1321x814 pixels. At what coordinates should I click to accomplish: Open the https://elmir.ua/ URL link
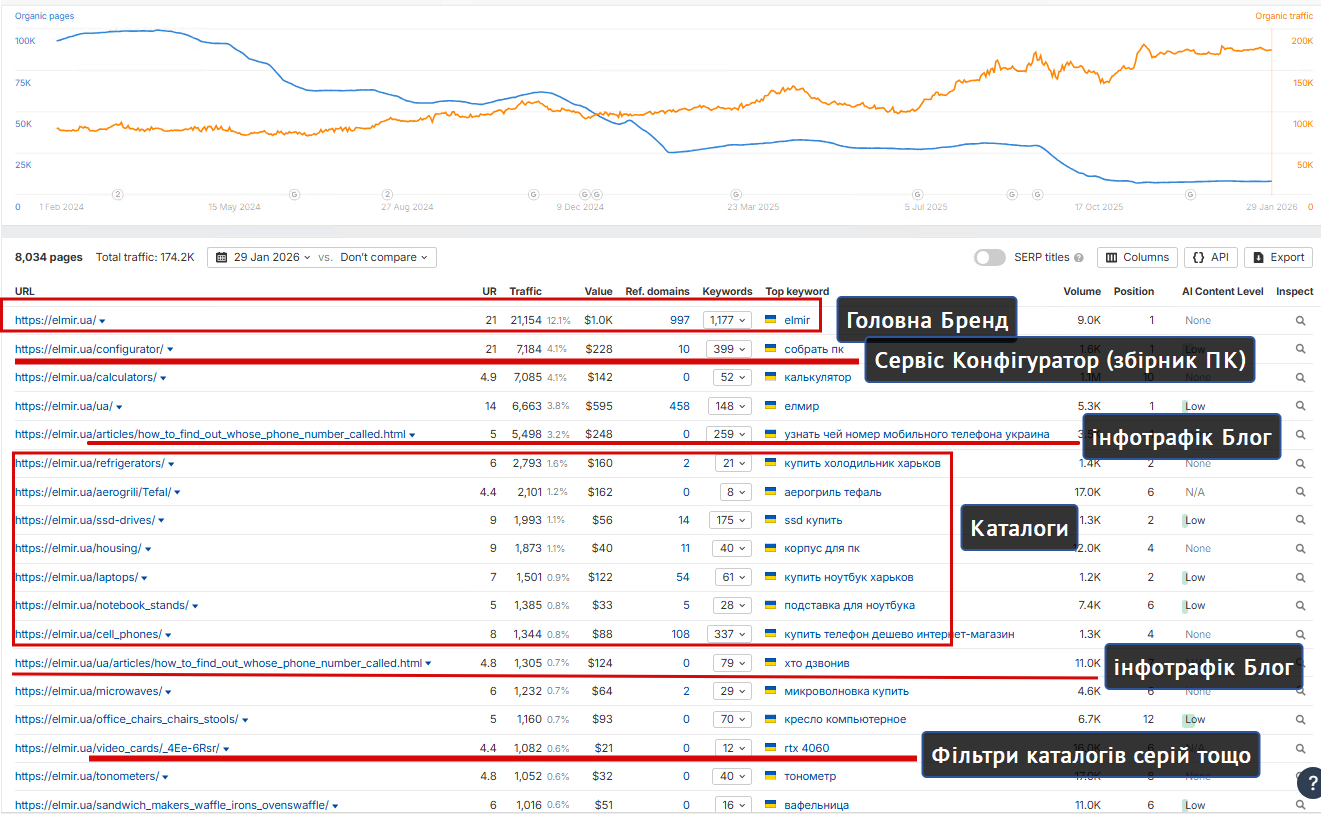pos(55,320)
